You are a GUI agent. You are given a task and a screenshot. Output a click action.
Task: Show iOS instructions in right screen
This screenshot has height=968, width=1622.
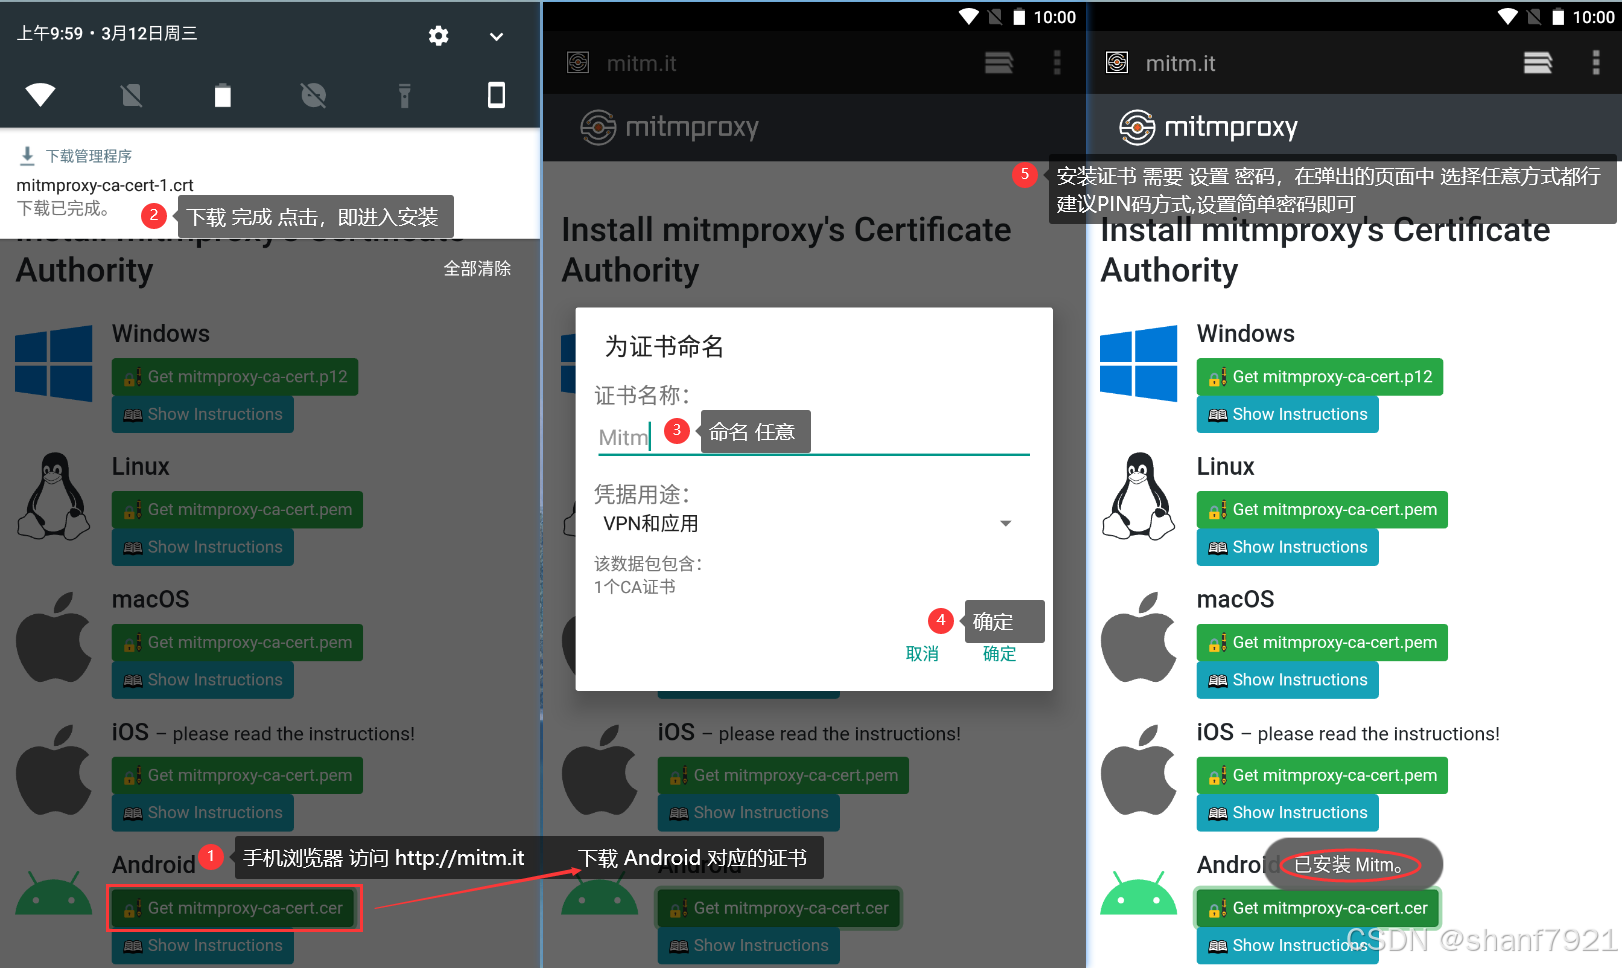click(1288, 813)
